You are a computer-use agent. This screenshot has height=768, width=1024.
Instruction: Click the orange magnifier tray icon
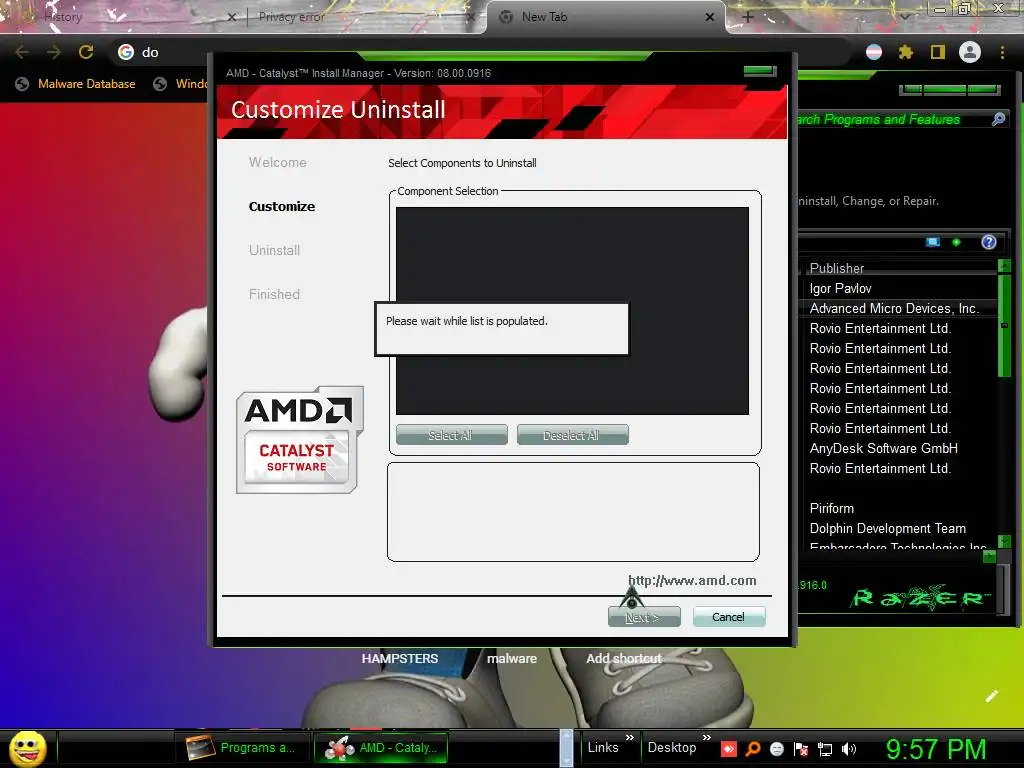click(x=753, y=749)
